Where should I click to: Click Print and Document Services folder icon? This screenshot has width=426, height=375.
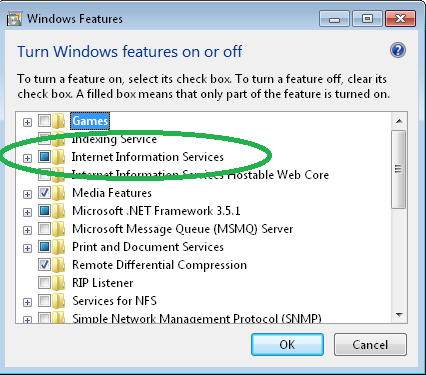click(59, 247)
